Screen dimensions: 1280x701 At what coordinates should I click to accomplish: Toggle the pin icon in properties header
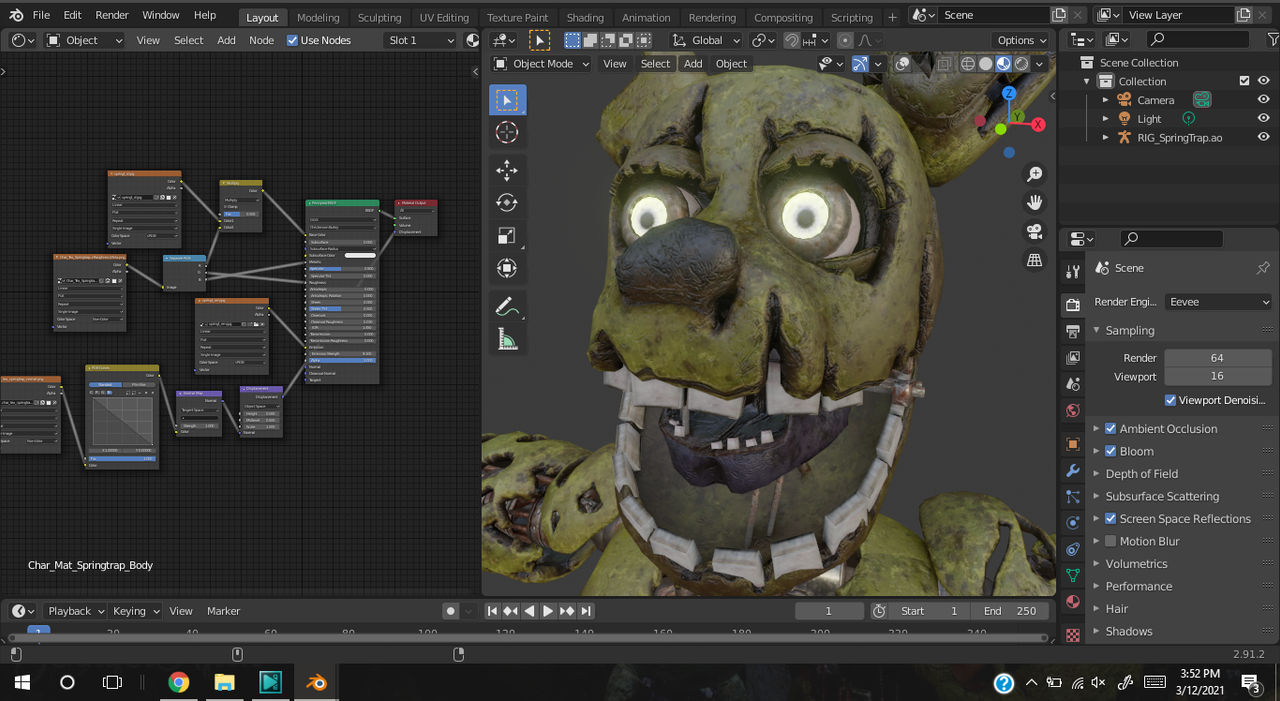pyautogui.click(x=1262, y=268)
